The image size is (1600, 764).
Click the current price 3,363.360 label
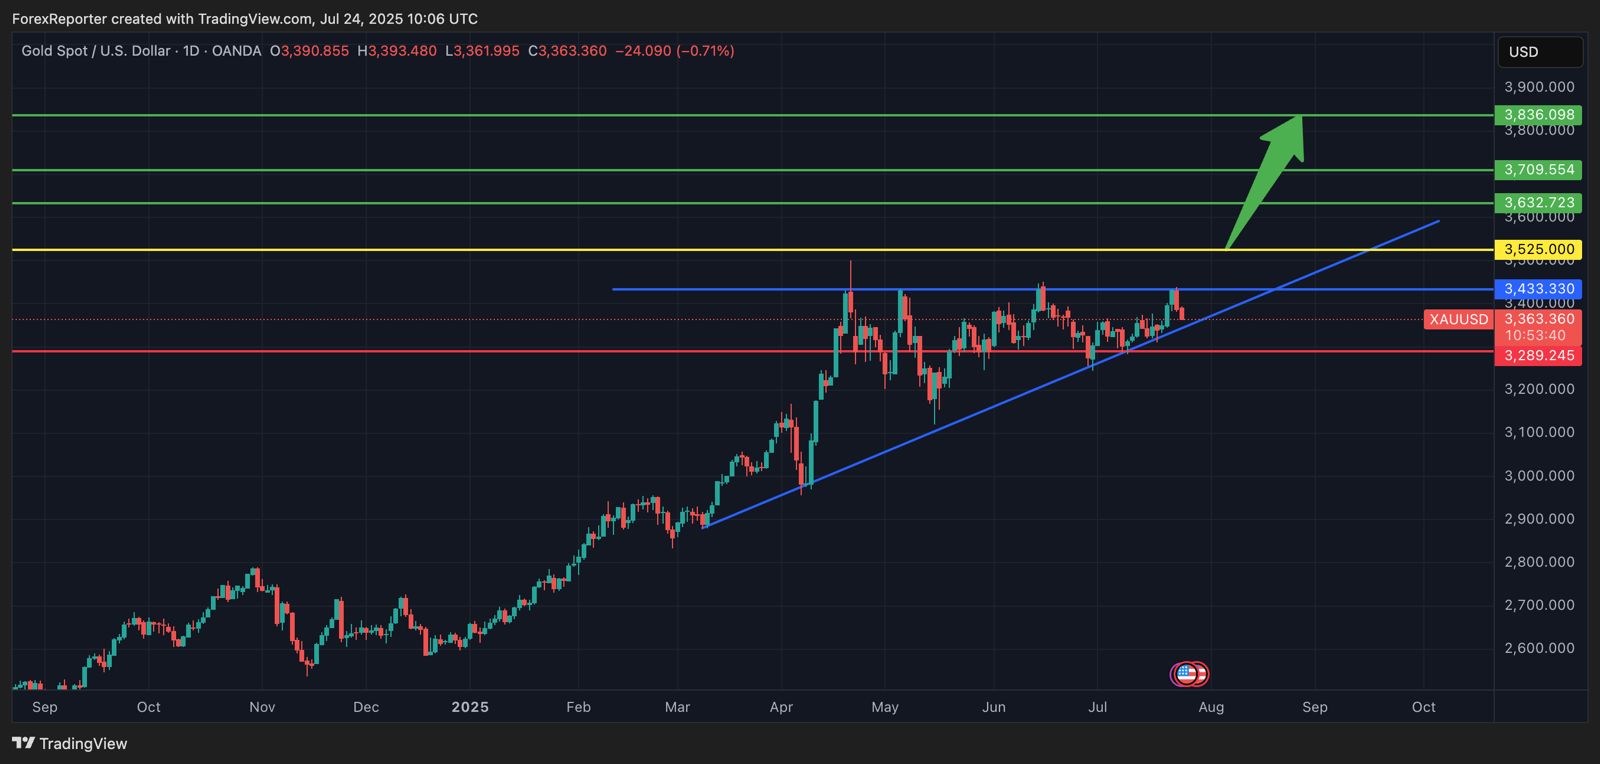tap(1538, 320)
